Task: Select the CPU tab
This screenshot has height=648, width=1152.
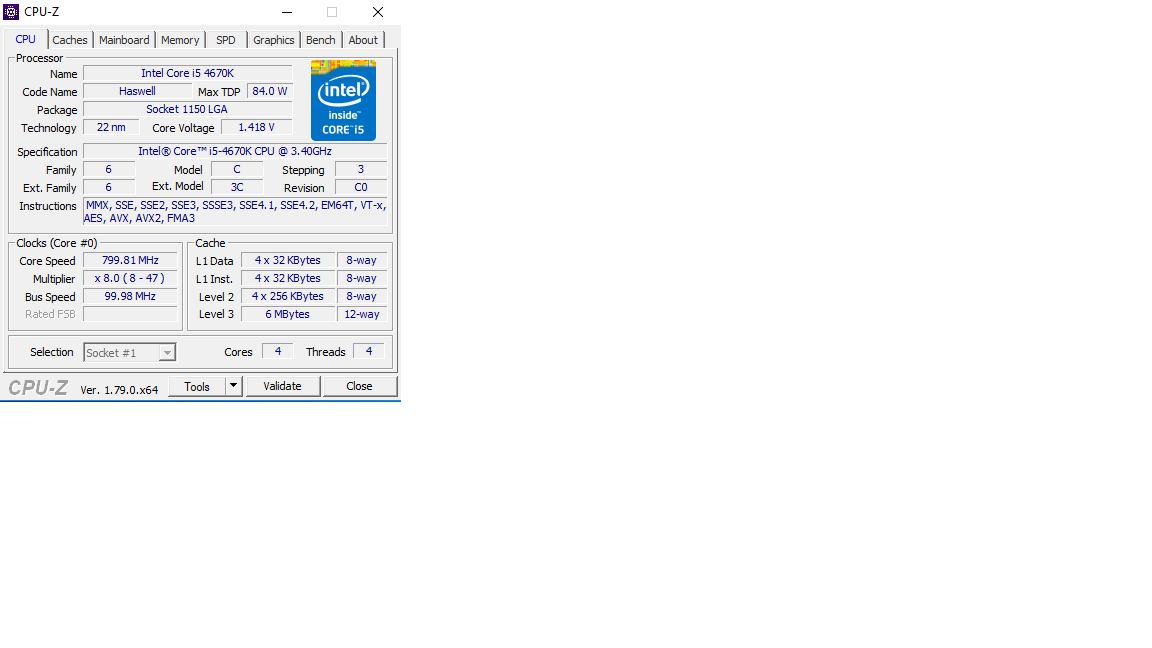Action: (x=26, y=39)
